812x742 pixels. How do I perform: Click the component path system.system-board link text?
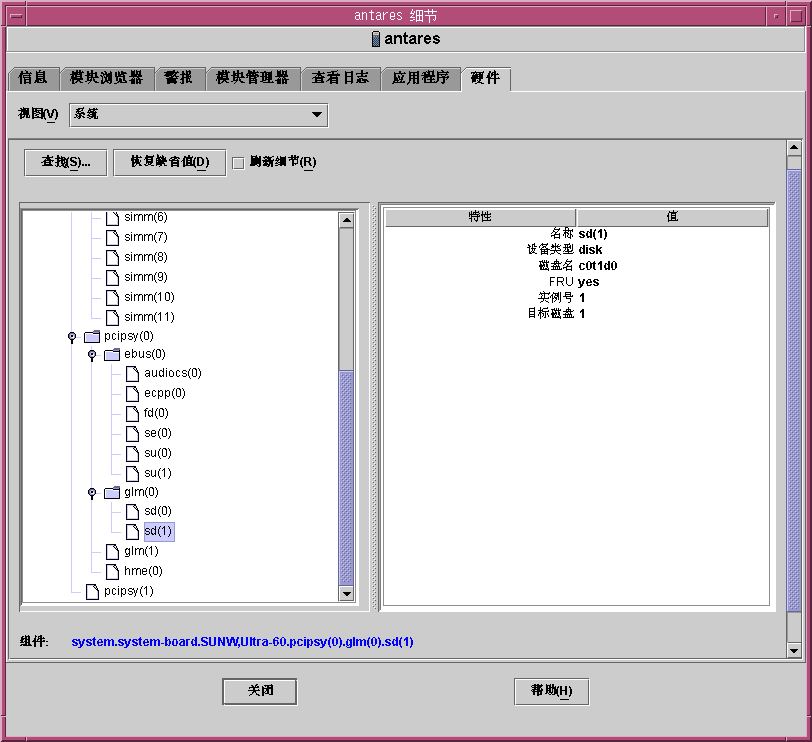[242, 642]
